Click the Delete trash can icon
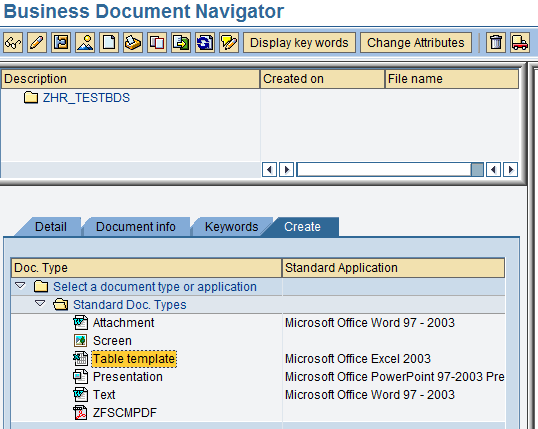 (496, 43)
